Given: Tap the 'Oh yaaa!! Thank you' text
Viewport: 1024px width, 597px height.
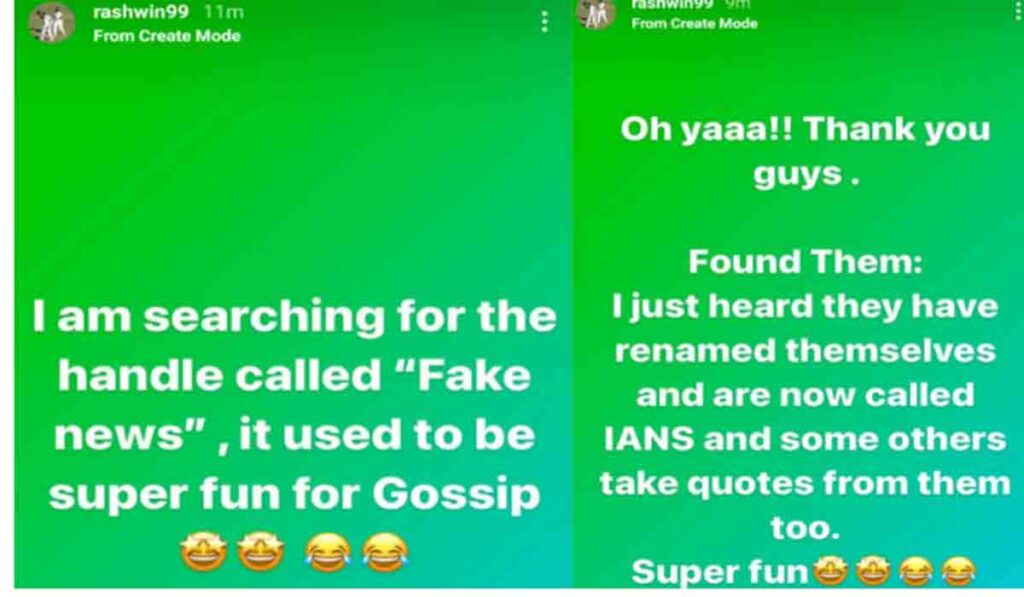Looking at the screenshot, I should [x=805, y=129].
